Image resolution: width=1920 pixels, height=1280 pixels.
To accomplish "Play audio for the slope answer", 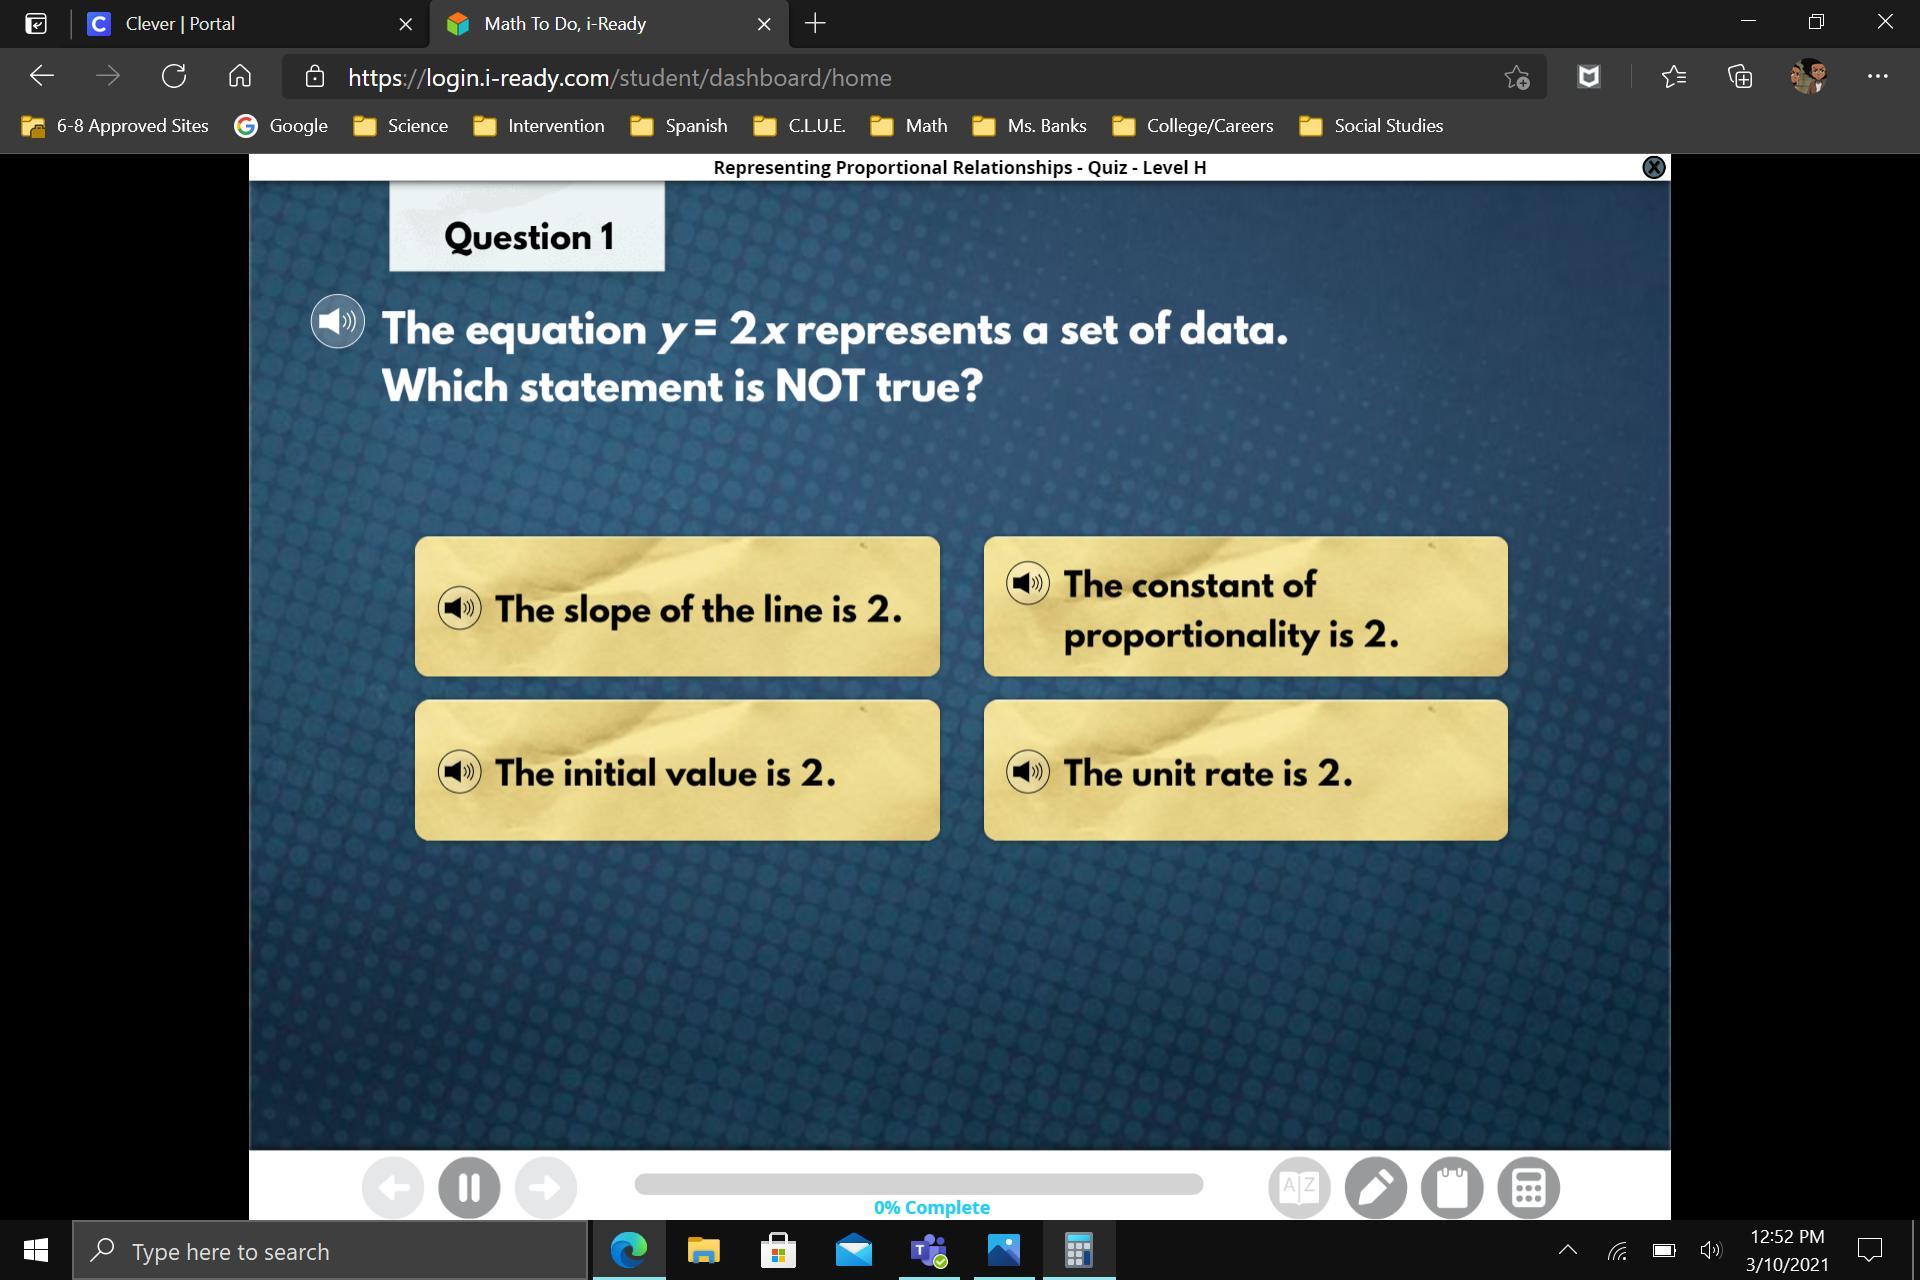I will 459,608.
